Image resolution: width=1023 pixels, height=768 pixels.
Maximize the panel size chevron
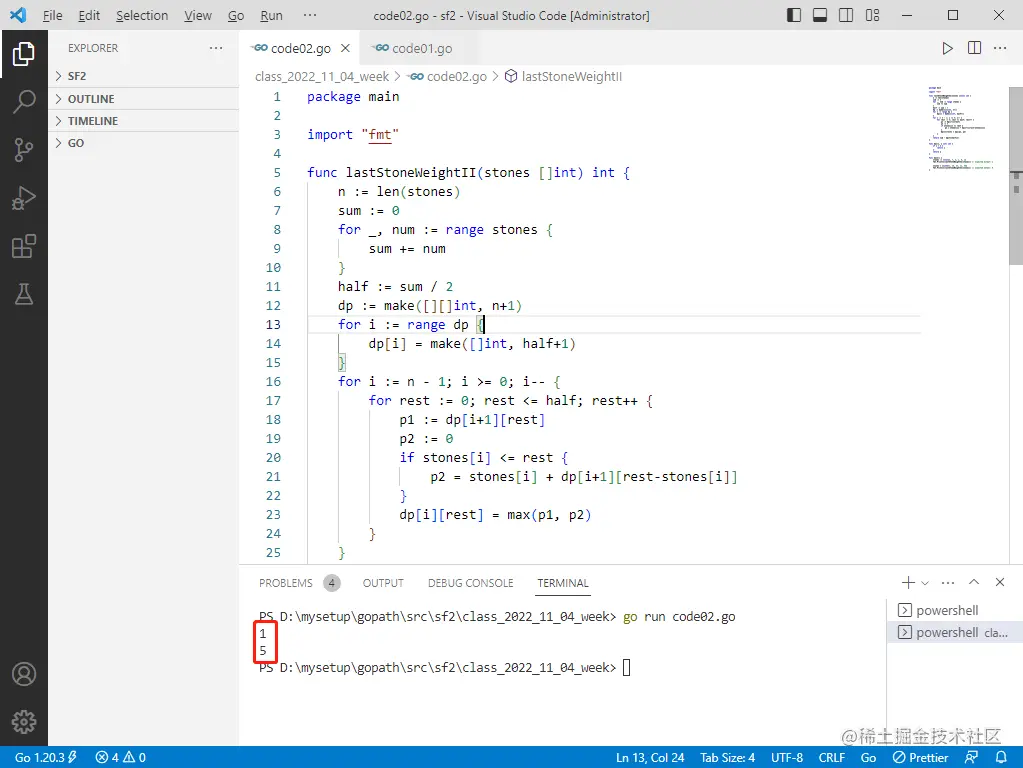tap(974, 582)
